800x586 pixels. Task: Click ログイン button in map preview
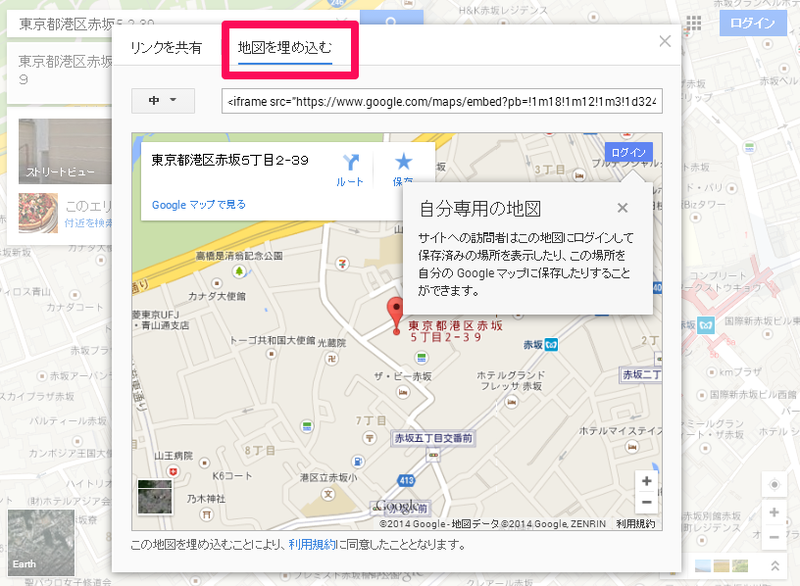pos(629,152)
